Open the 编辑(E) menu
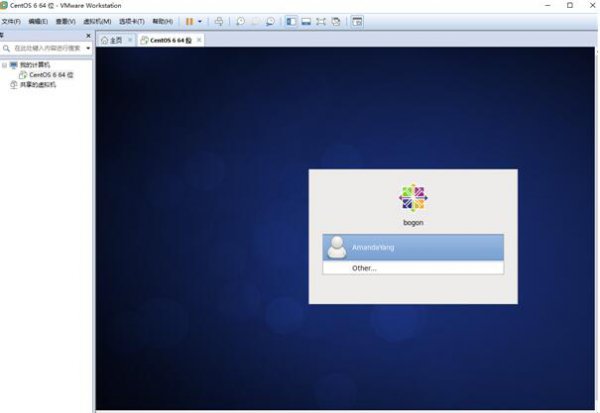600x413 pixels. pos(38,21)
